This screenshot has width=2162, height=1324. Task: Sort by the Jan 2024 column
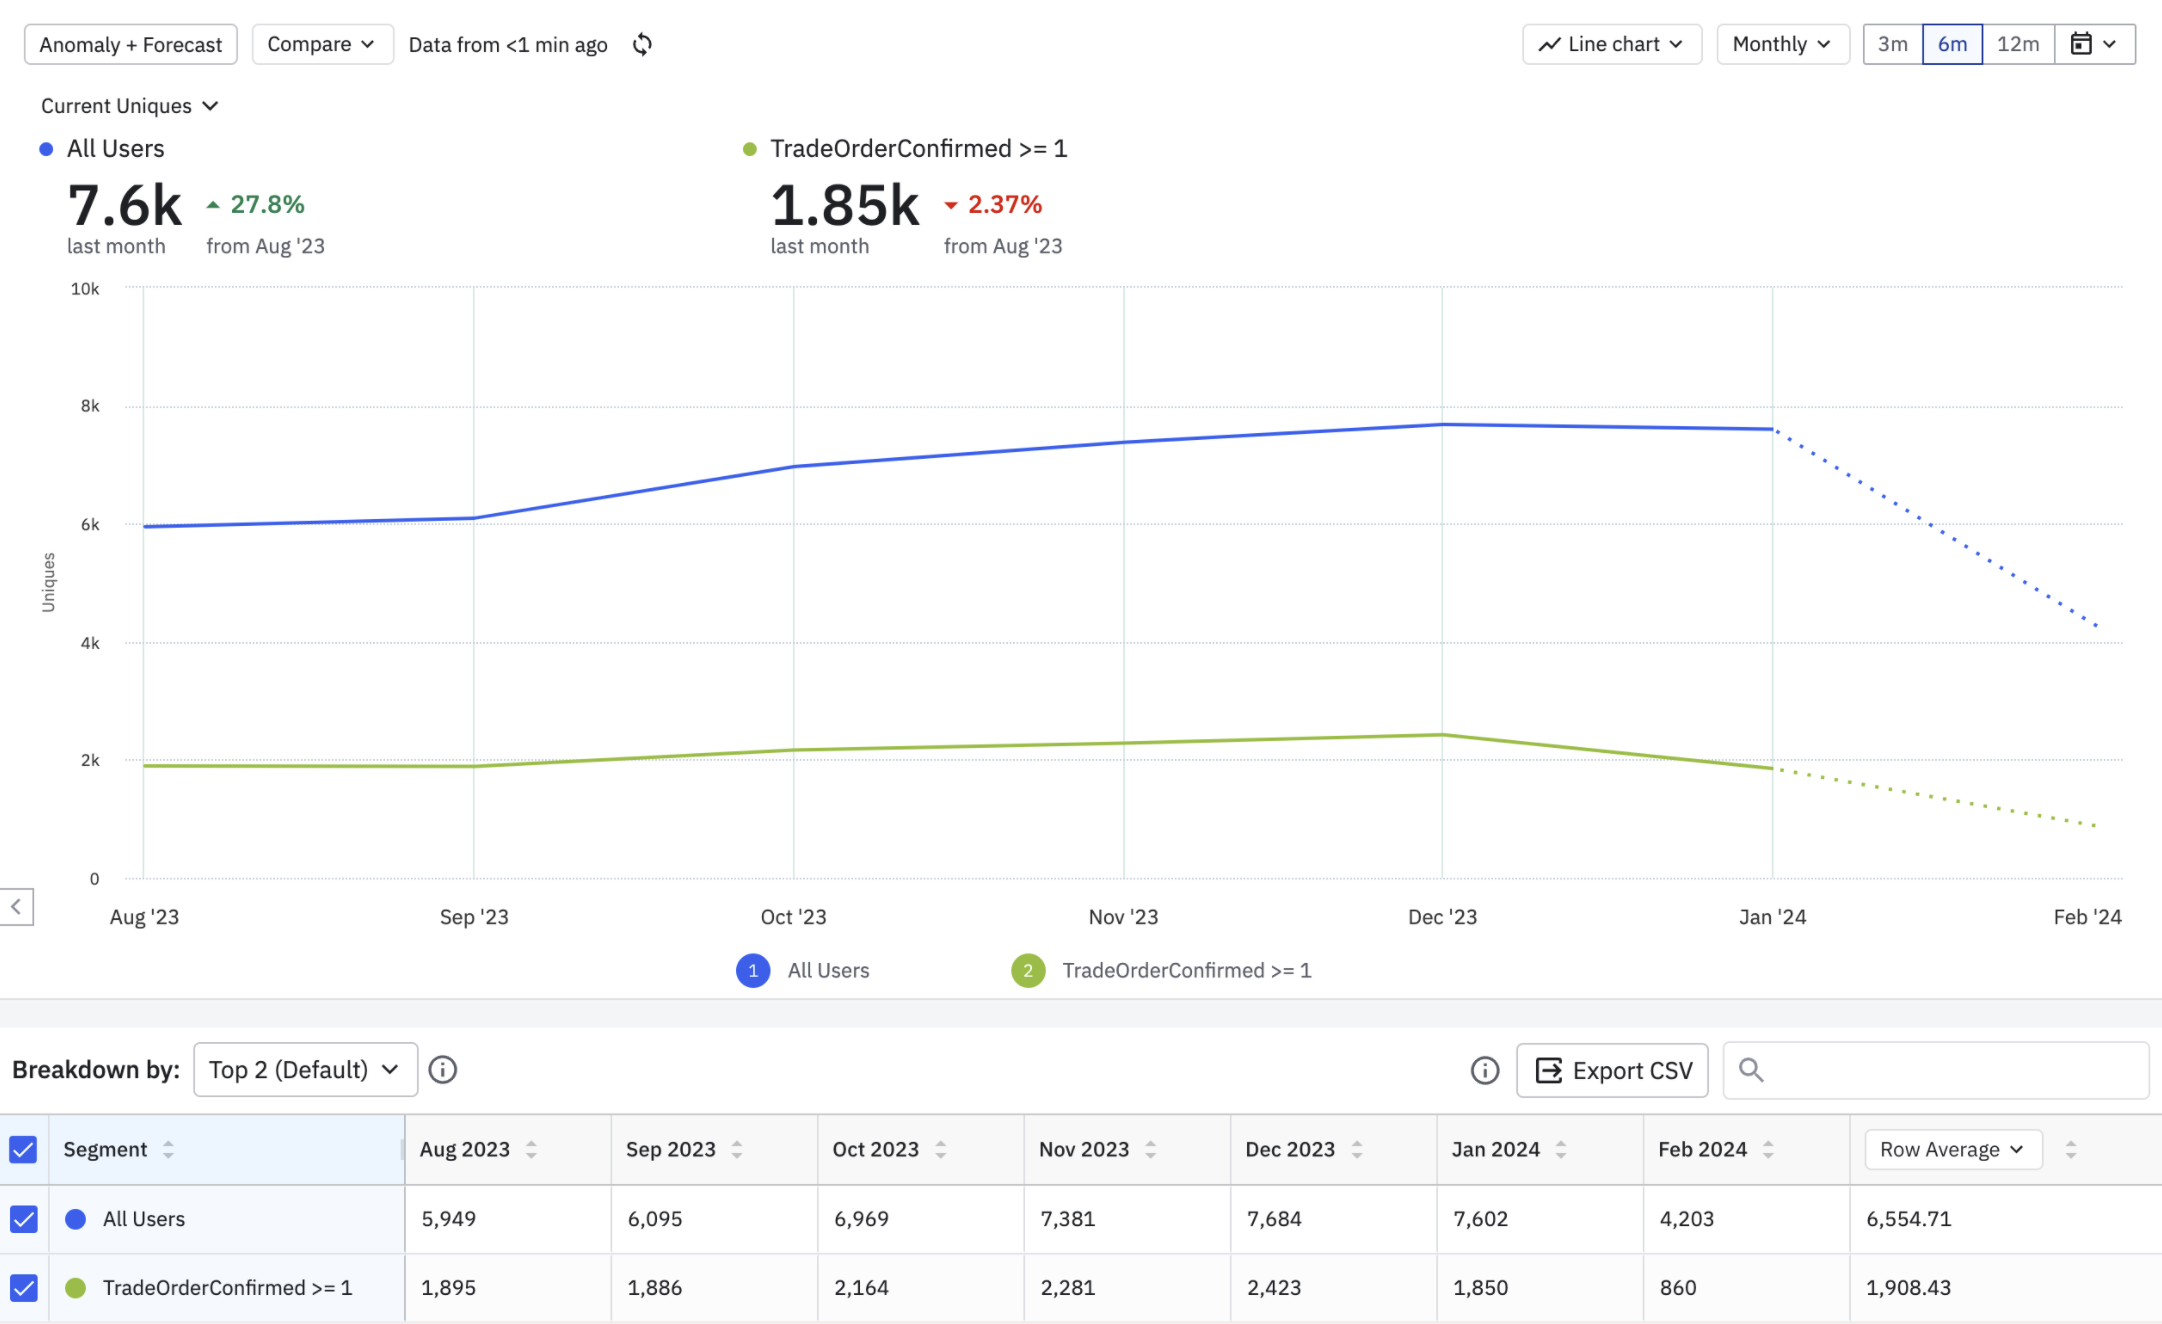(1561, 1150)
